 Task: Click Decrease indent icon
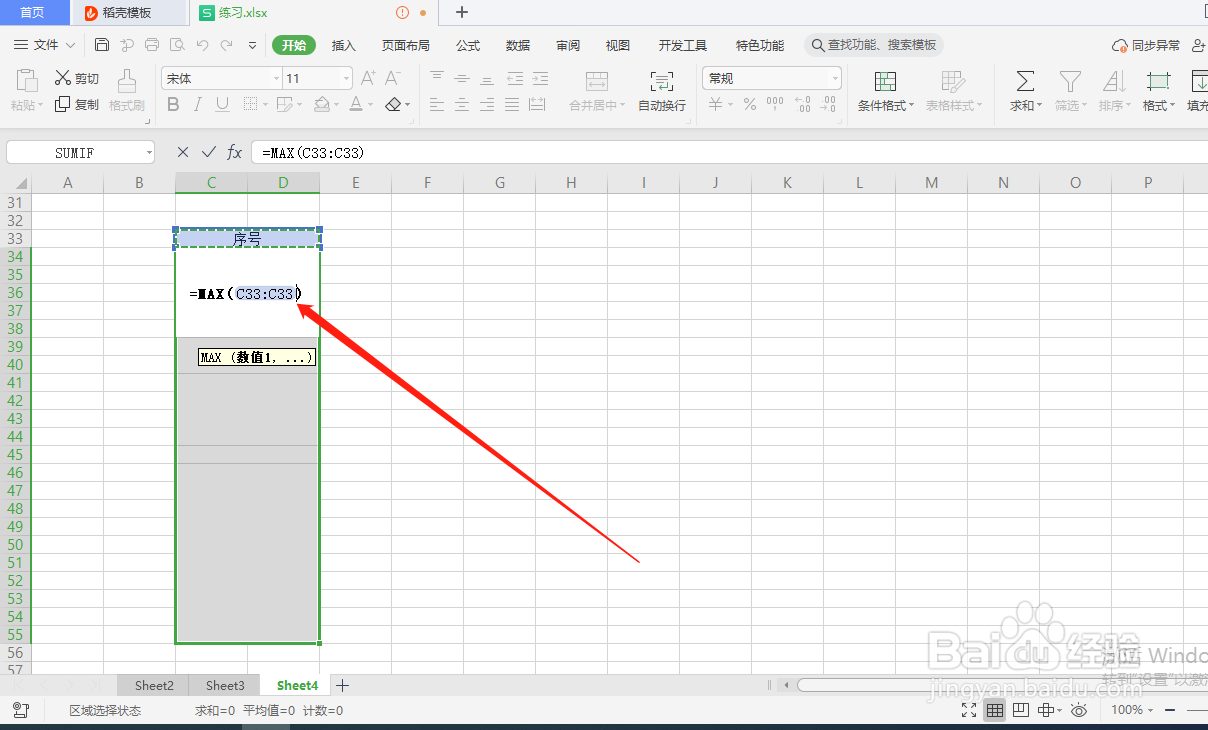click(x=513, y=78)
